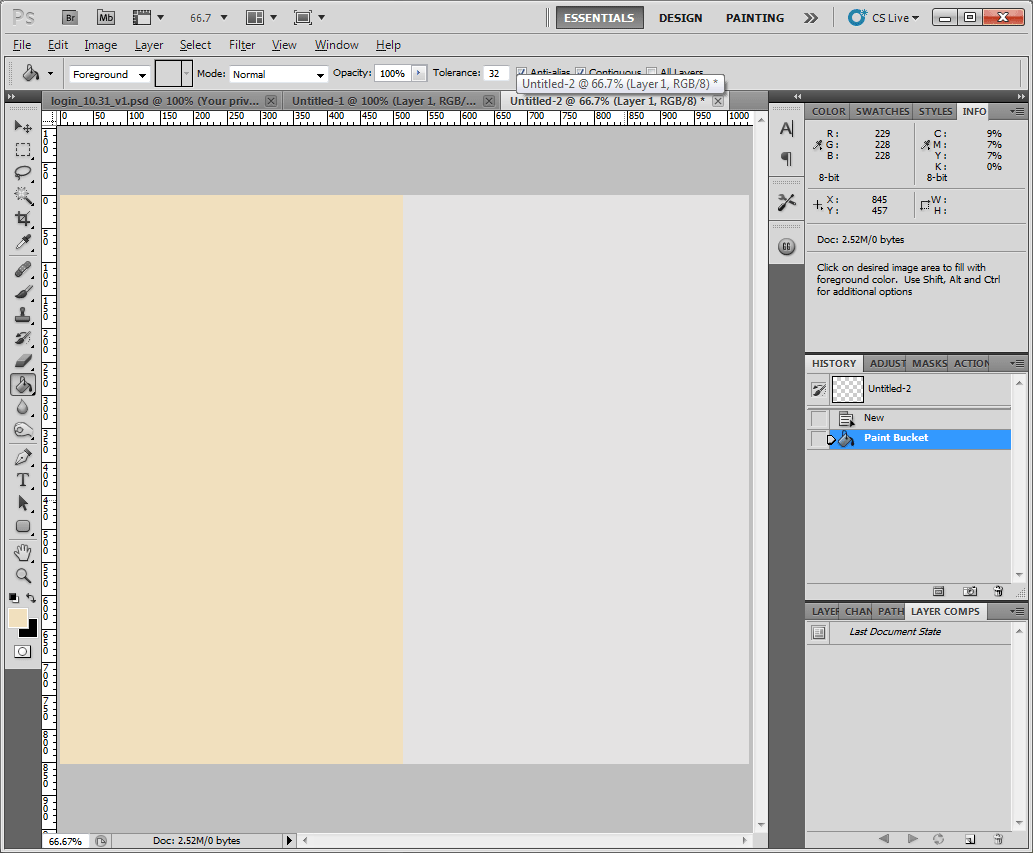Set history brush source to Paint Bucket state
Viewport: 1033px width, 853px height.
[x=818, y=439]
